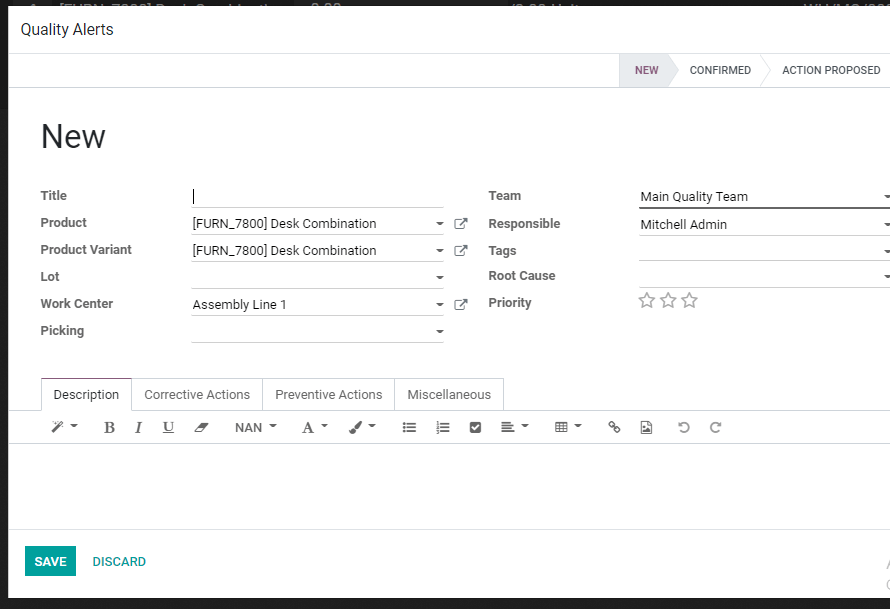Viewport: 890px width, 609px height.
Task: Save the quality alert
Action: click(x=51, y=561)
